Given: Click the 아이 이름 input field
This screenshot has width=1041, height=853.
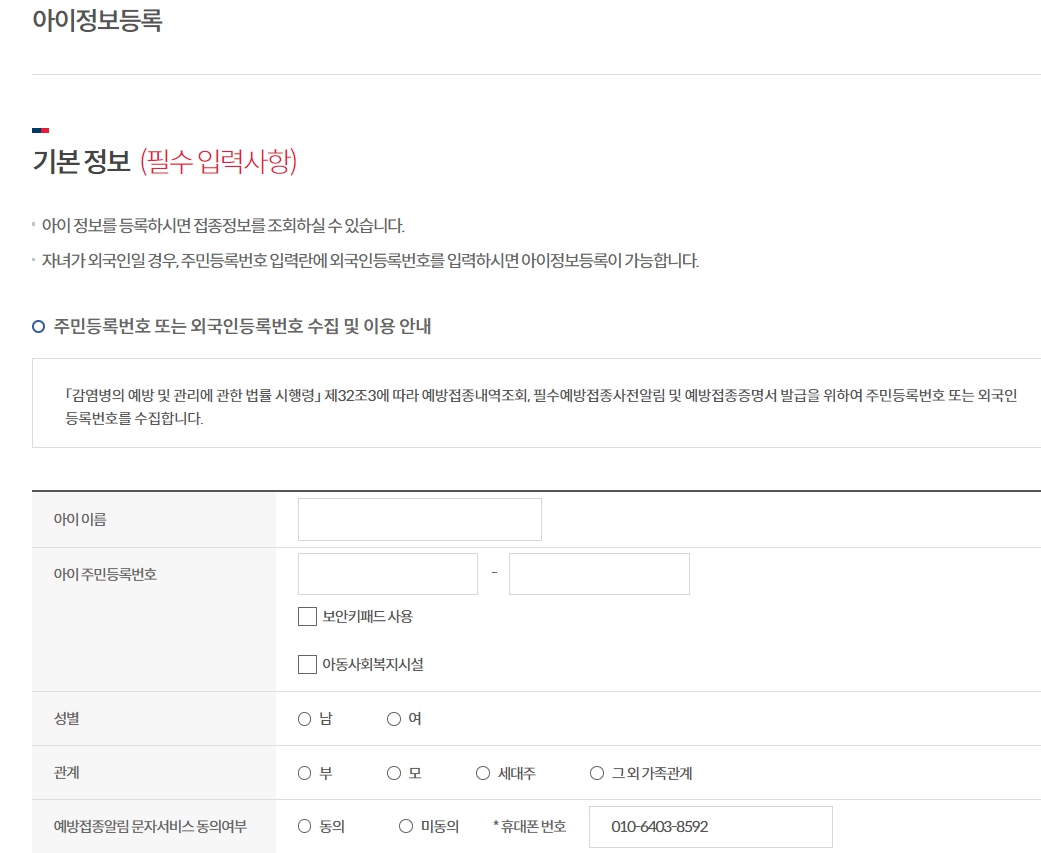Looking at the screenshot, I should click(x=418, y=518).
